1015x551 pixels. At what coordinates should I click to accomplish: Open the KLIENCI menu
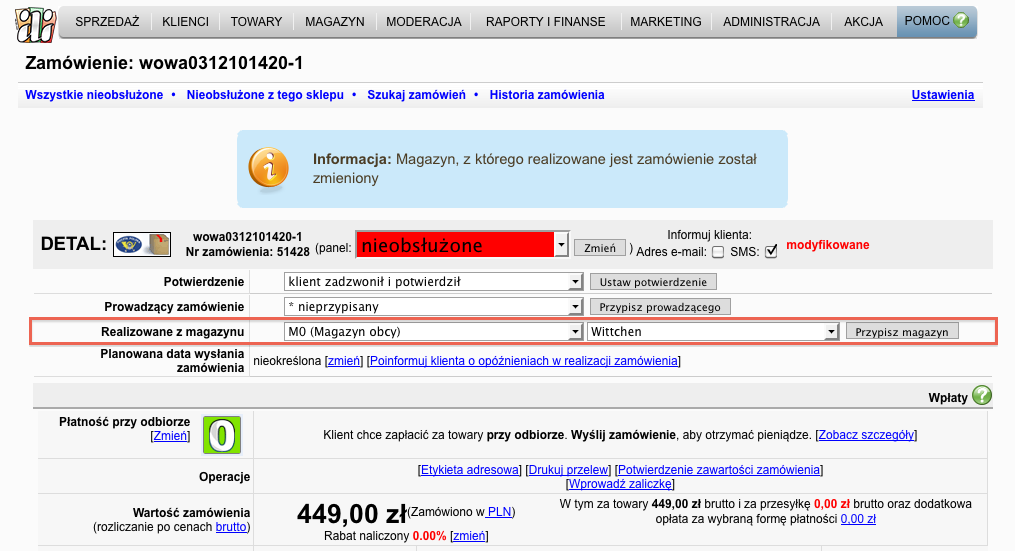coord(186,21)
